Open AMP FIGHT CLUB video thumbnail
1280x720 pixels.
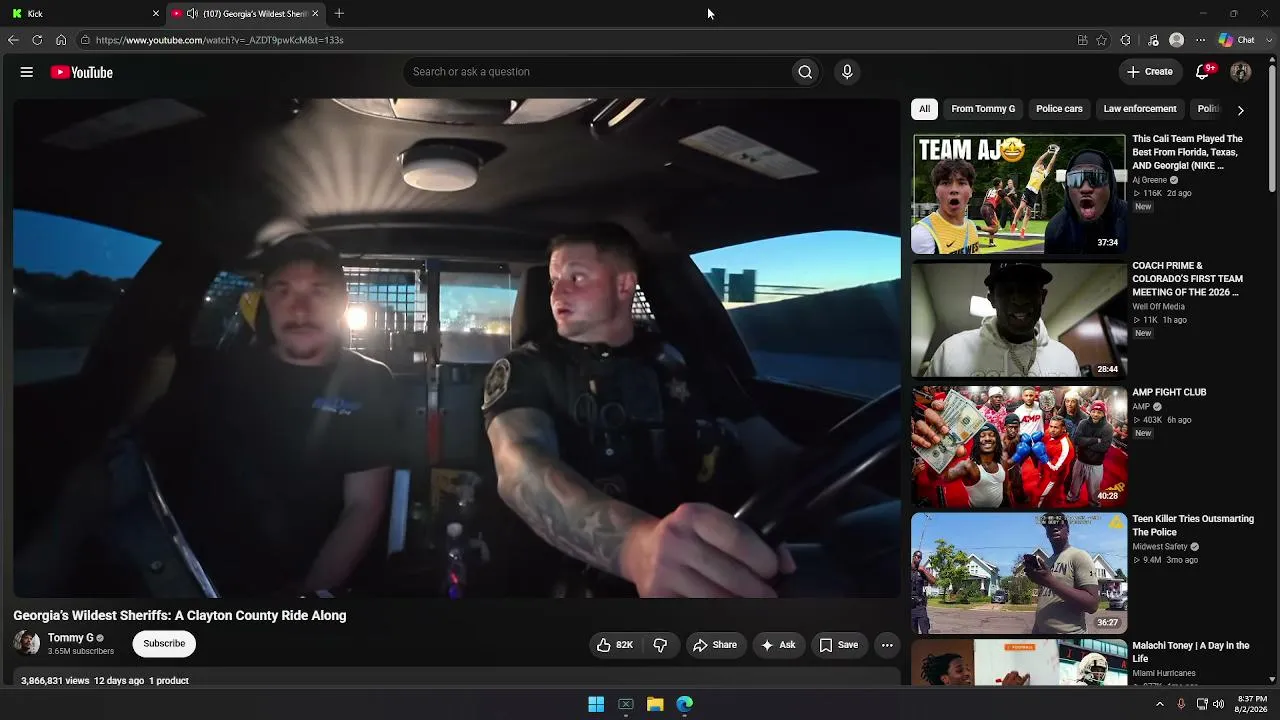pos(1019,447)
